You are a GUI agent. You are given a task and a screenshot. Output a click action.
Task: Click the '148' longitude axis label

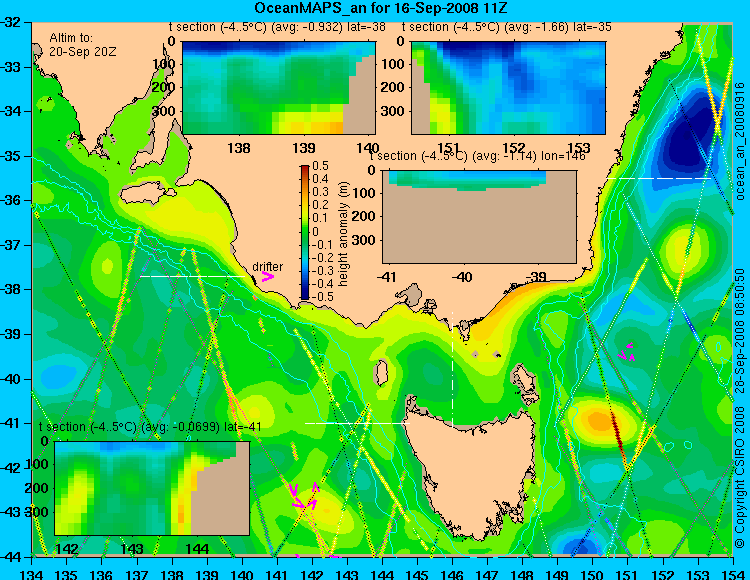(x=522, y=574)
